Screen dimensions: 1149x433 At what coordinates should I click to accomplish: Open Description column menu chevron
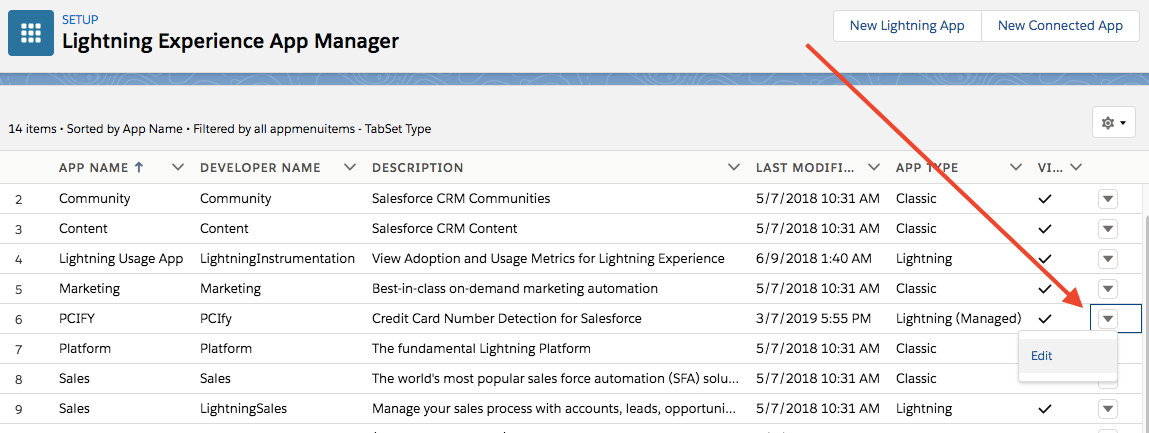point(734,168)
